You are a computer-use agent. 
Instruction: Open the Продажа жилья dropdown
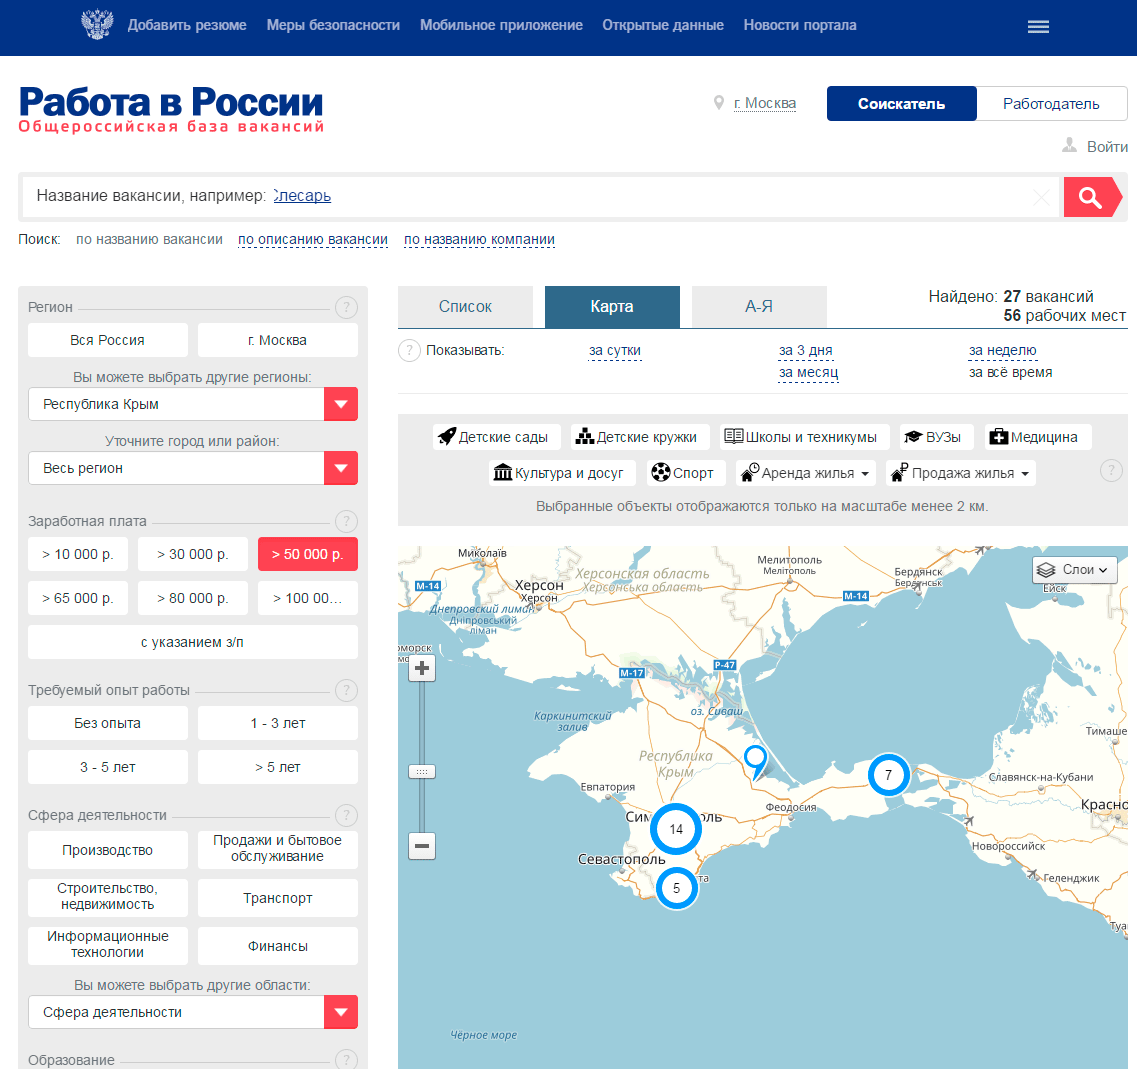(x=961, y=474)
